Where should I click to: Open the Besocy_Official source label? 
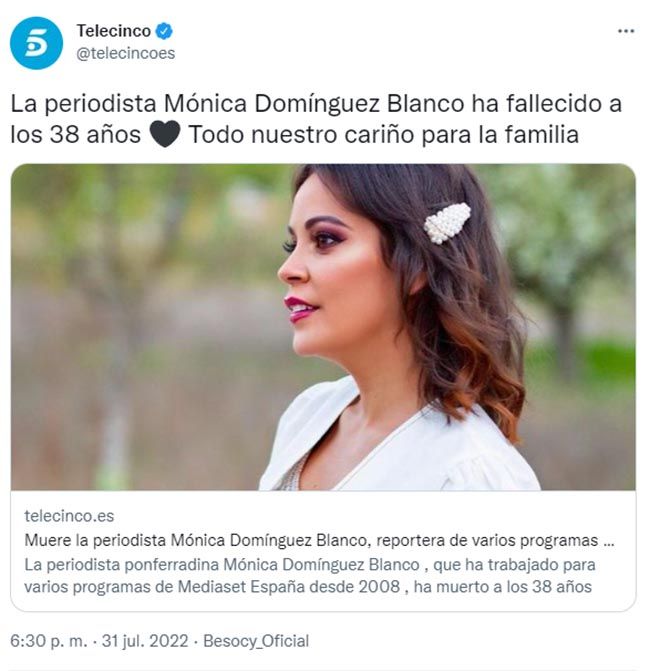(256, 641)
